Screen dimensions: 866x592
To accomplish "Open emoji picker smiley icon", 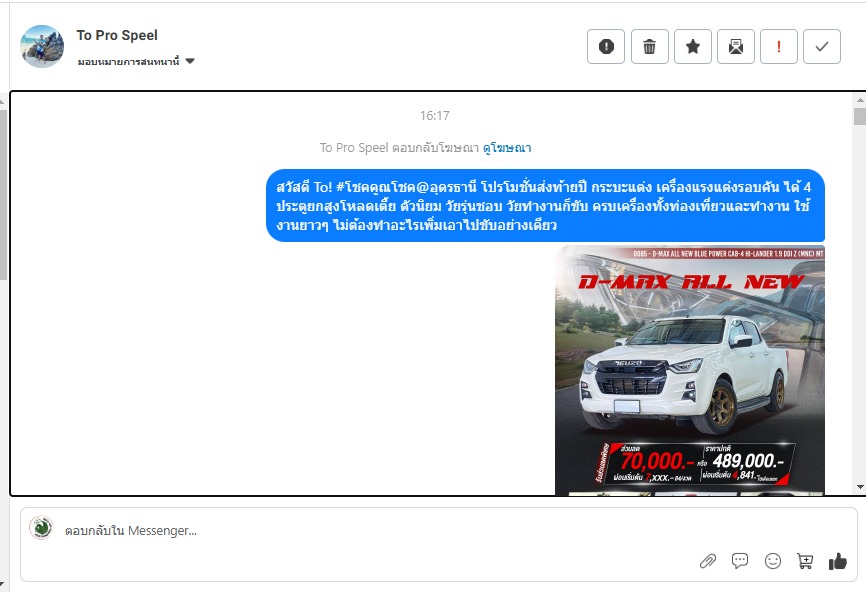I will [773, 561].
